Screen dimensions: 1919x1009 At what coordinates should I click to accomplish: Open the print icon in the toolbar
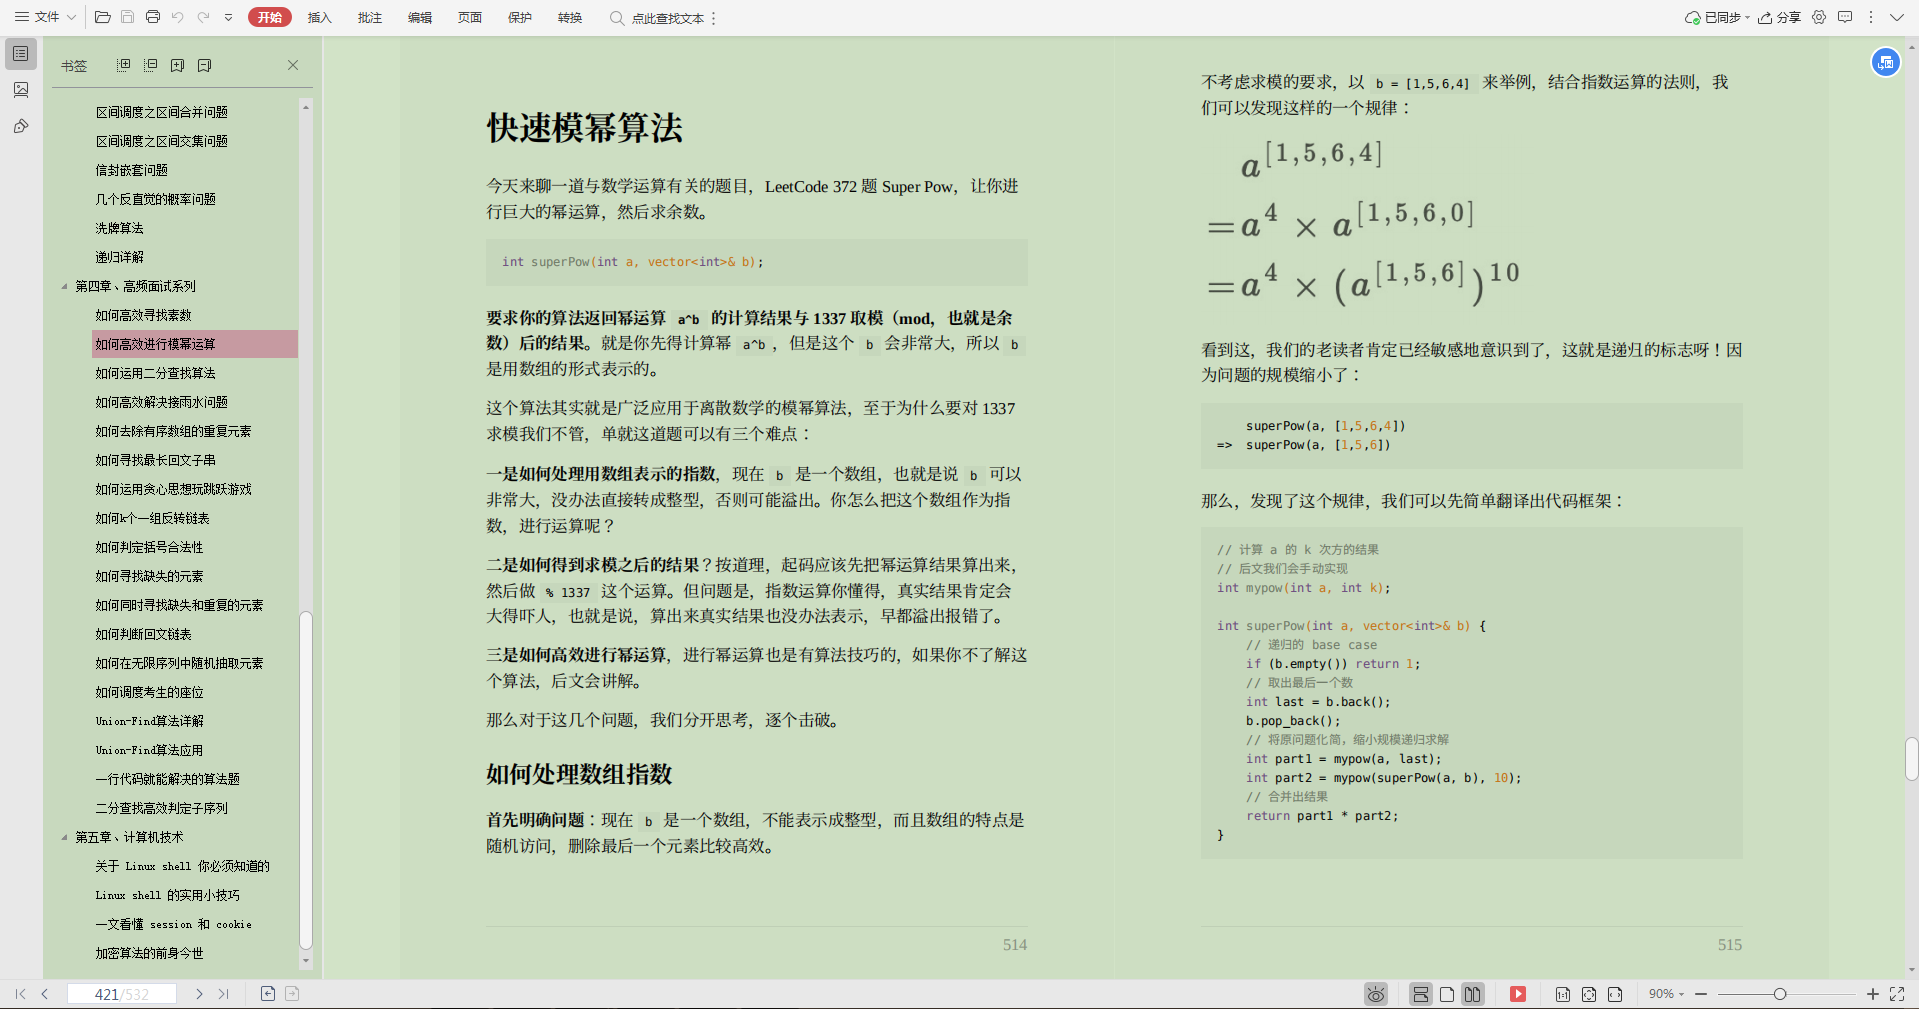[x=152, y=17]
